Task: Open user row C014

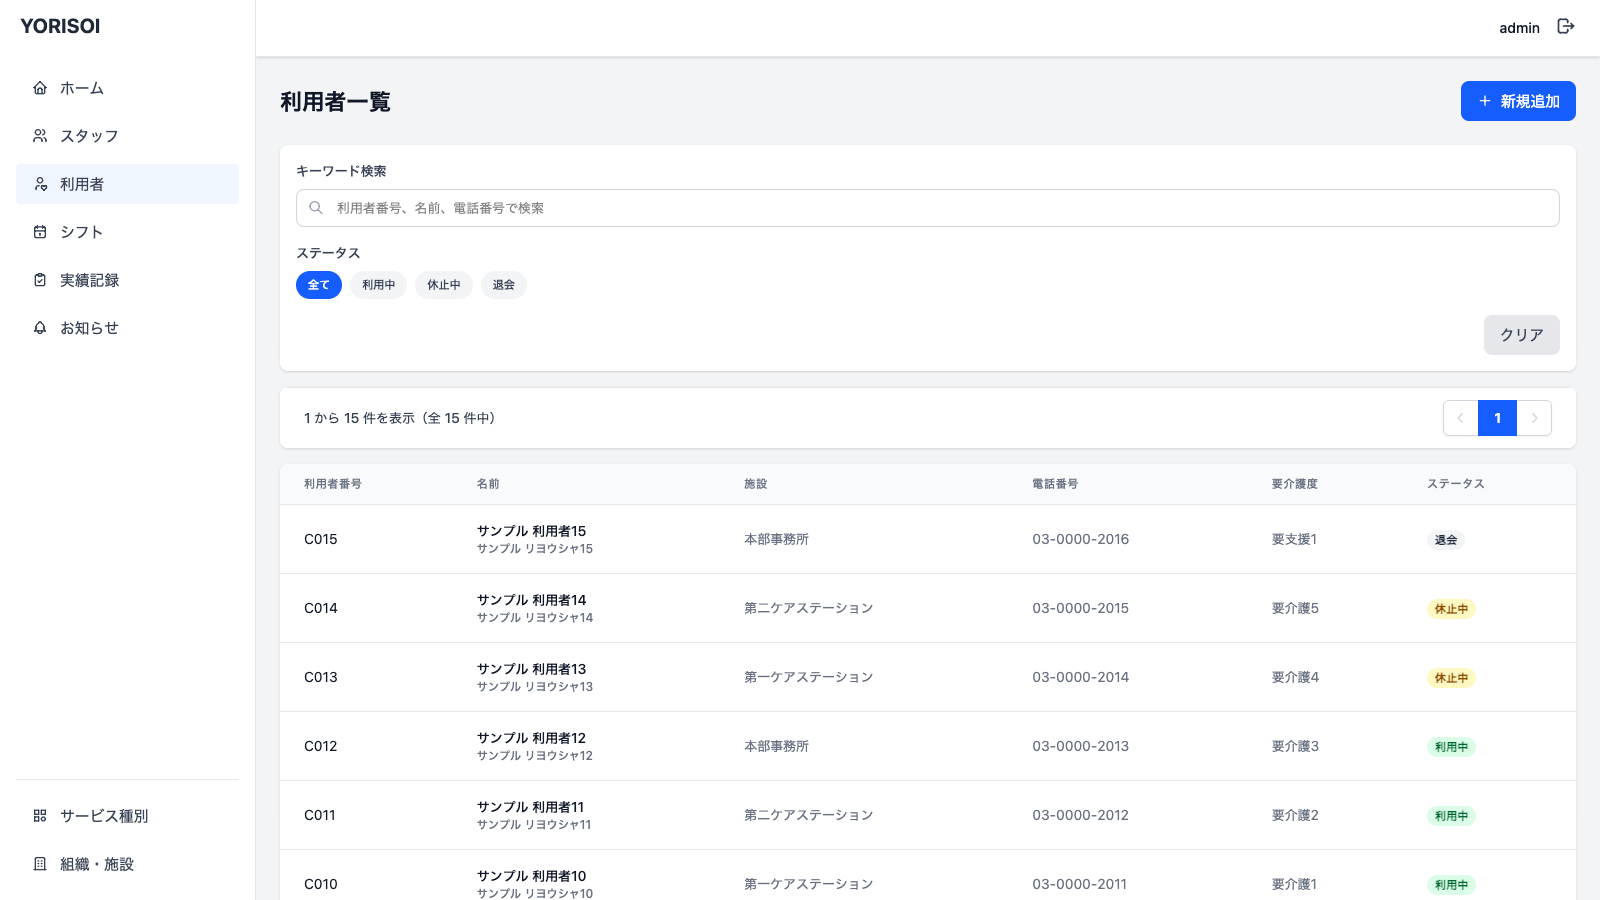Action: coord(928,608)
